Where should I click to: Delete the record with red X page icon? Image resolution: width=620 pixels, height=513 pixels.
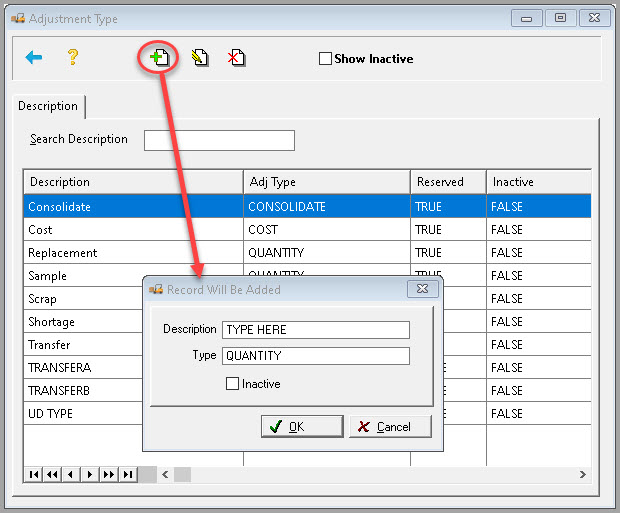click(x=236, y=58)
